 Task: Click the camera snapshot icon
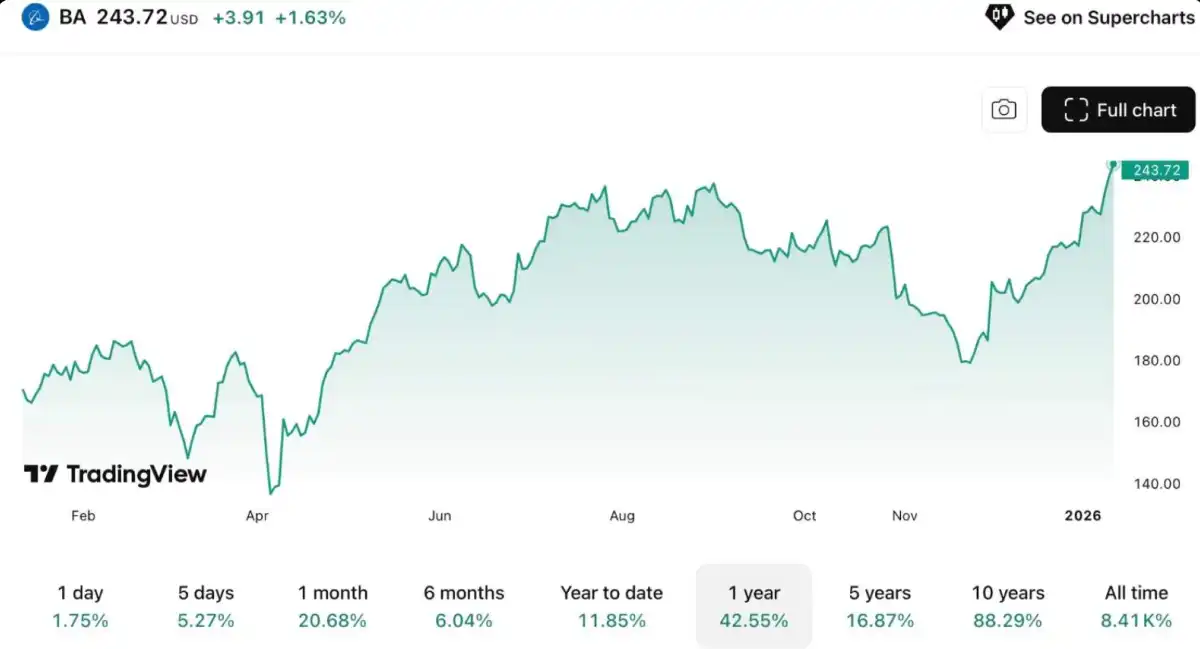pos(1004,110)
